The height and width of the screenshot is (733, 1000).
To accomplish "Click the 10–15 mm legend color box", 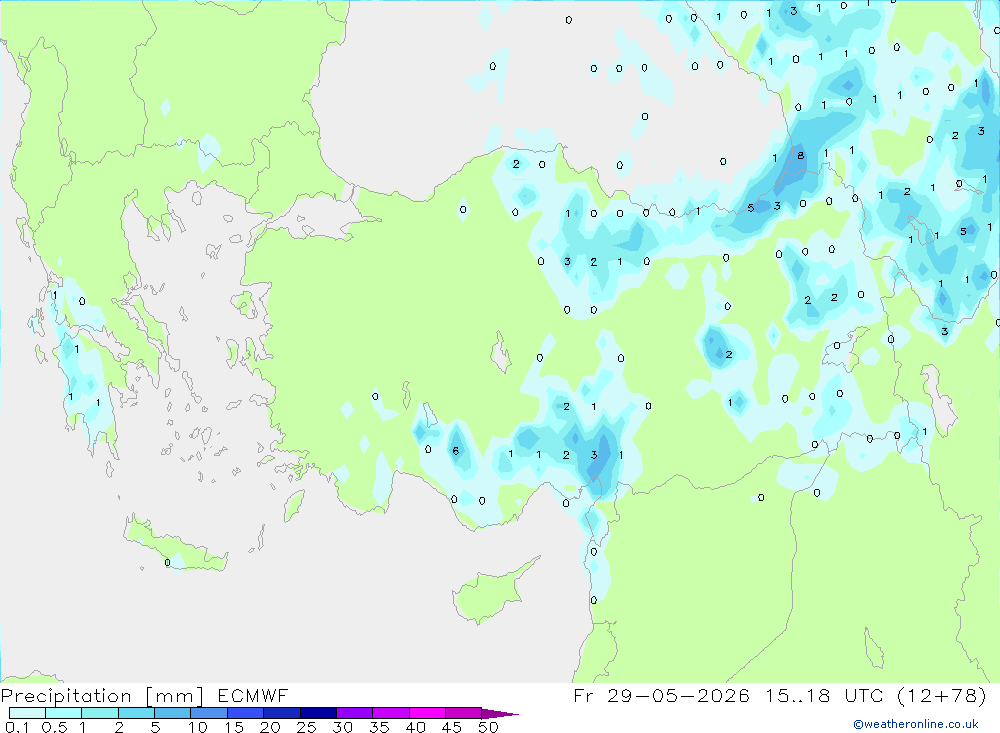I will [209, 713].
